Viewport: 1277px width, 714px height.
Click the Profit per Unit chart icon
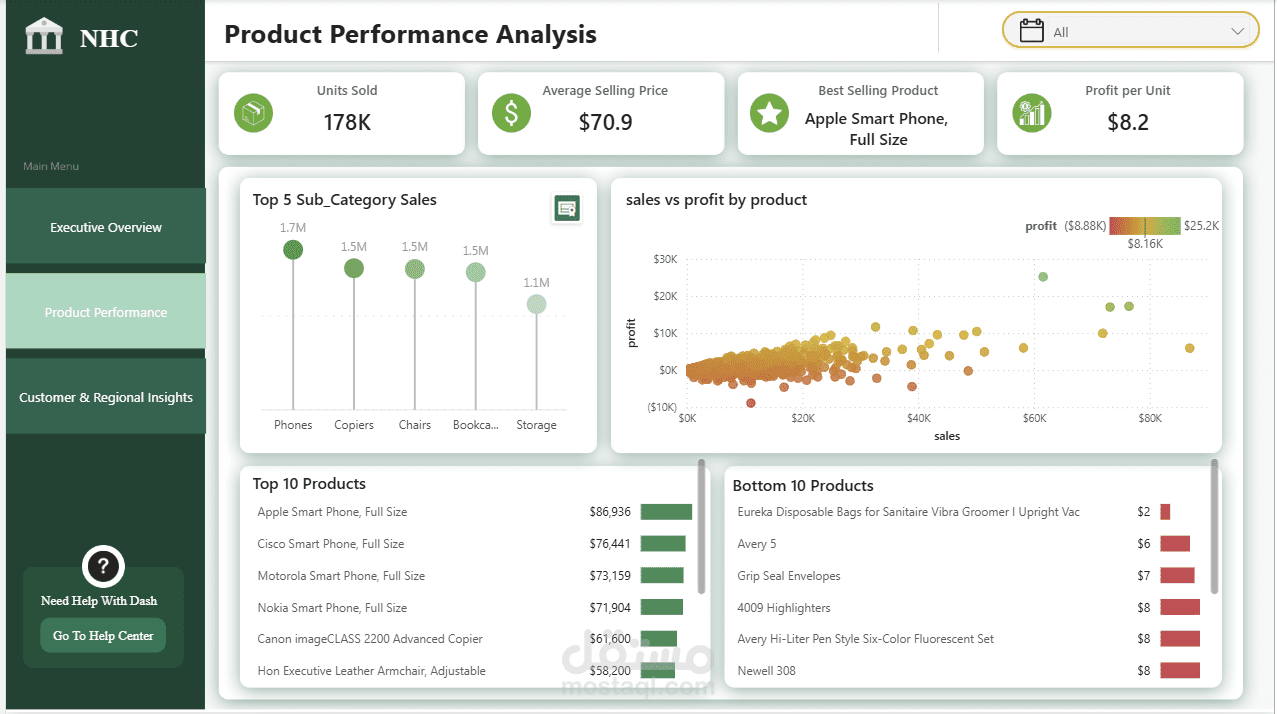(x=1031, y=112)
